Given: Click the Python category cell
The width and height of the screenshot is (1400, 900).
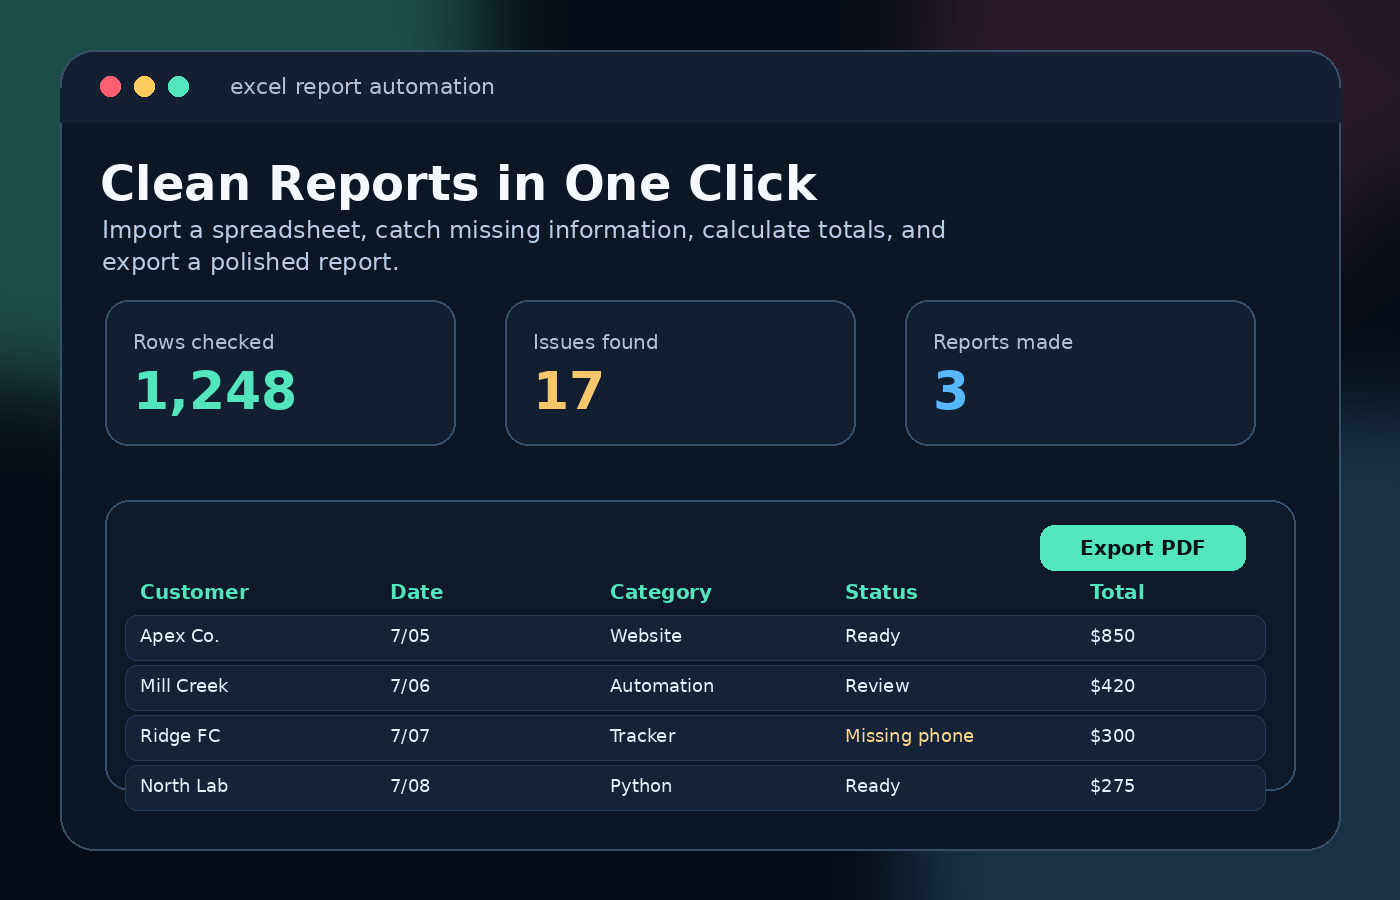Looking at the screenshot, I should 641,786.
